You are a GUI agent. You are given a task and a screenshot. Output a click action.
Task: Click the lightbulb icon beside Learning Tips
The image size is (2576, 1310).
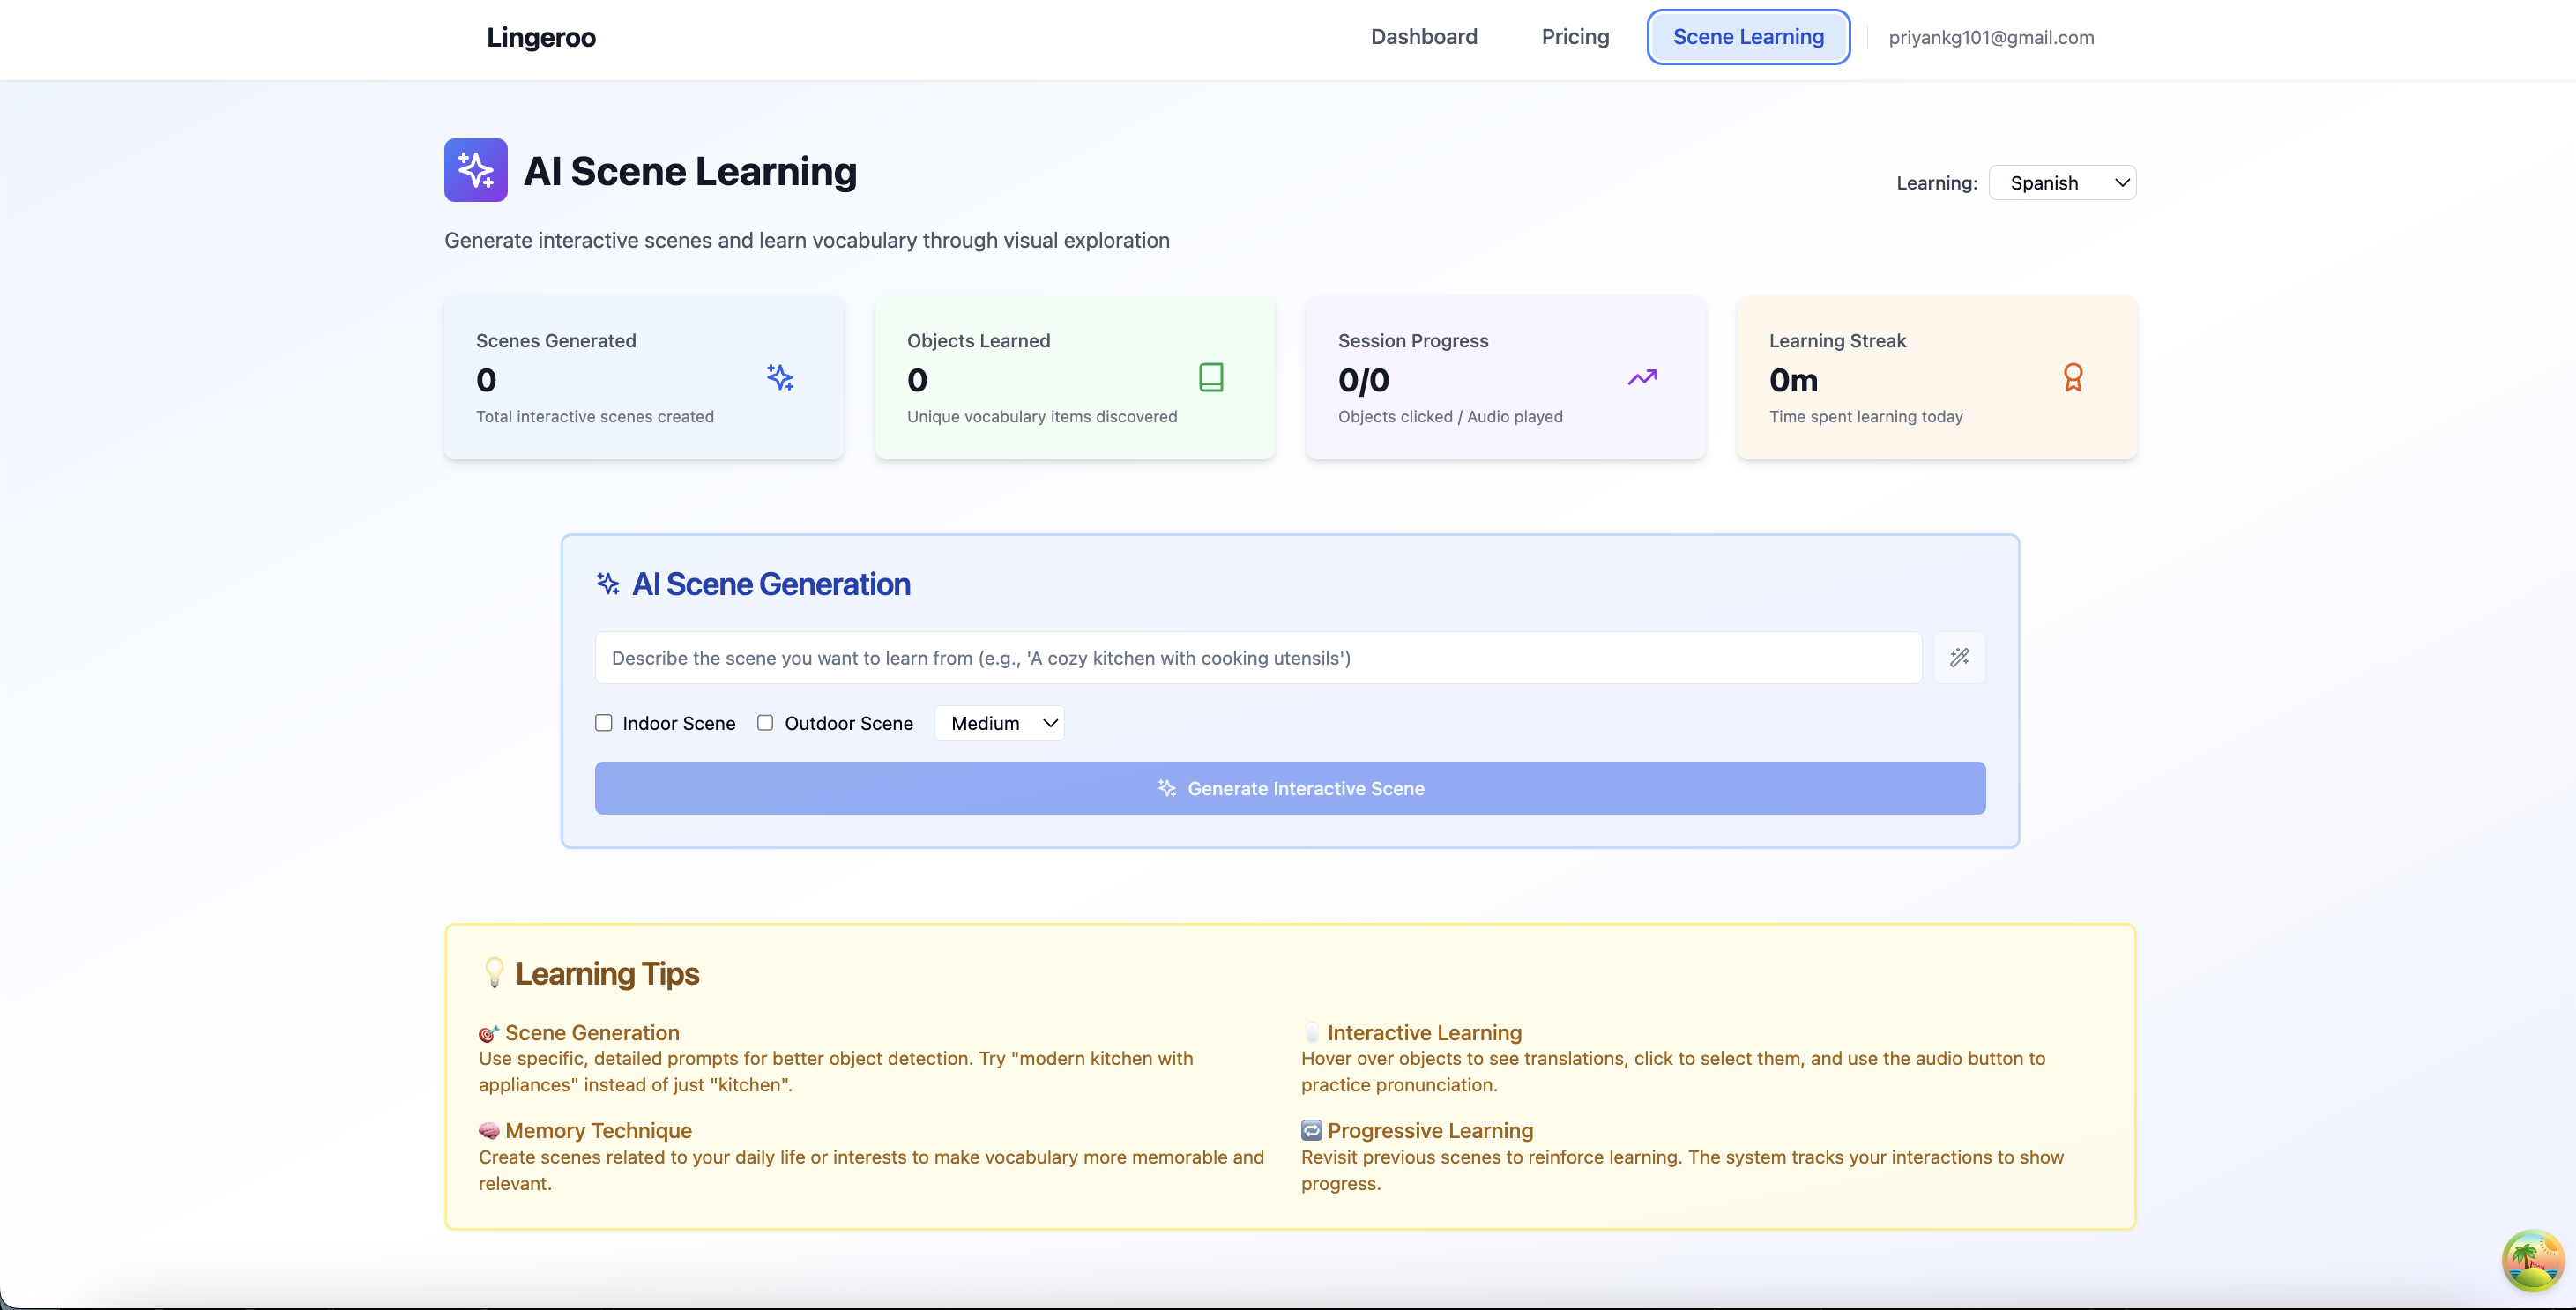(494, 972)
